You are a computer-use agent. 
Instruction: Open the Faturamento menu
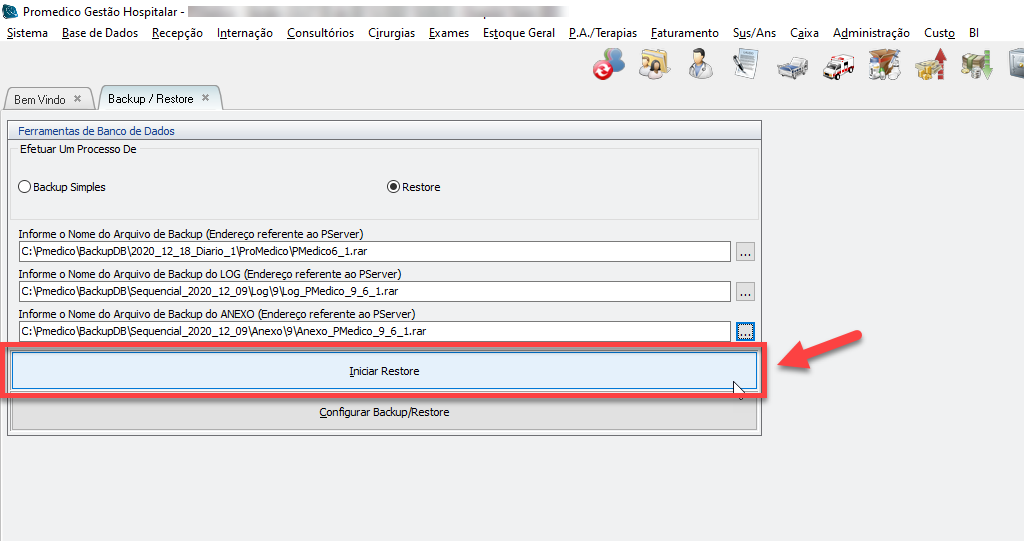click(684, 33)
